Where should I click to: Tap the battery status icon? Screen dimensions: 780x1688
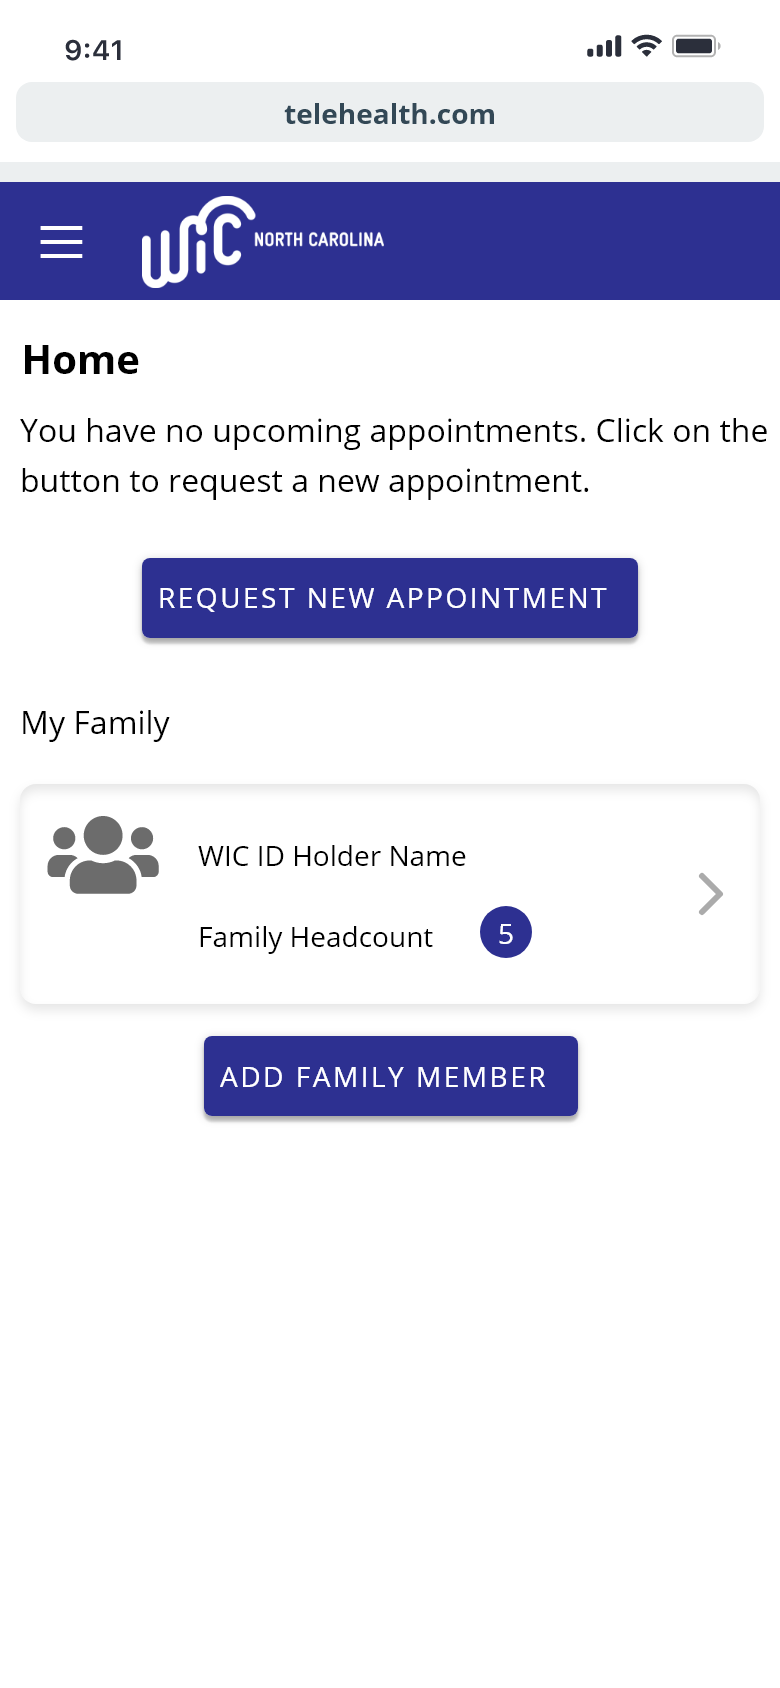696,46
